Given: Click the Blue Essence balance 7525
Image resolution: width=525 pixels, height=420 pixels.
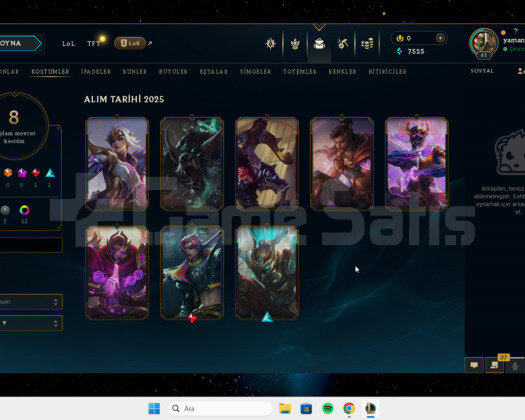Looking at the screenshot, I should 416,51.
